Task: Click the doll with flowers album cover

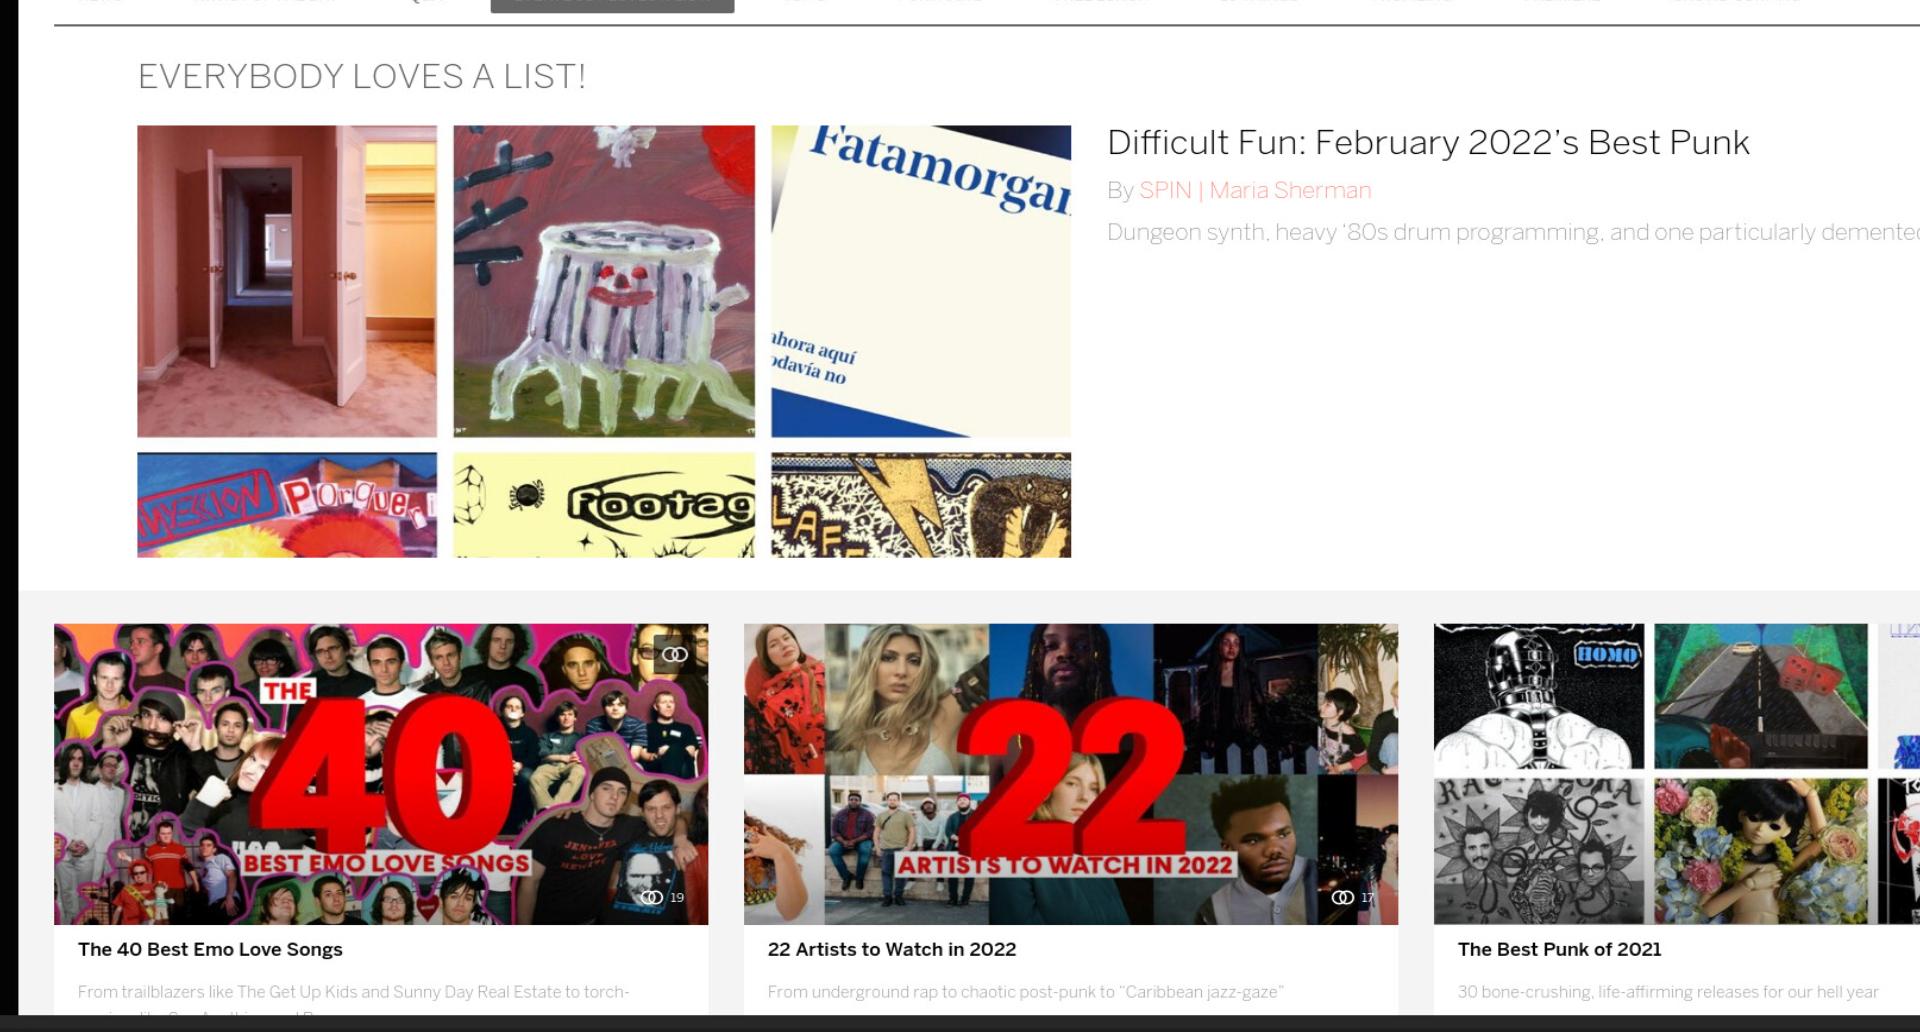Action: 1760,851
